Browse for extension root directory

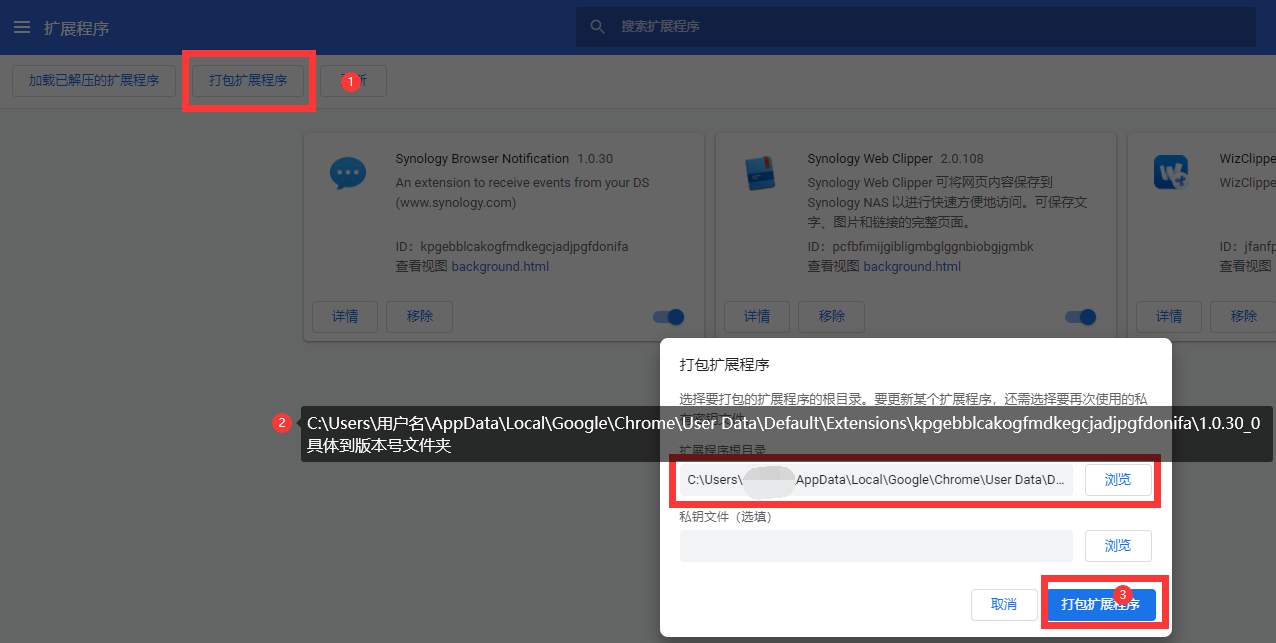[1118, 480]
